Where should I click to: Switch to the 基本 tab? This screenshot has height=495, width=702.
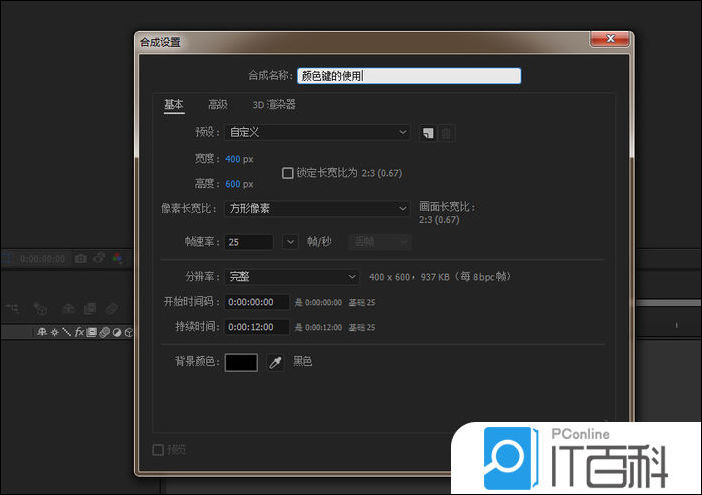tap(174, 105)
